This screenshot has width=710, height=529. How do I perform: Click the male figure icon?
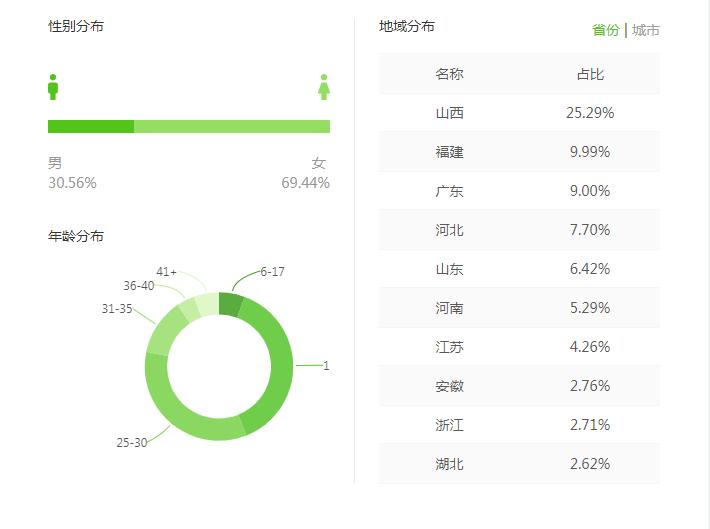point(53,87)
